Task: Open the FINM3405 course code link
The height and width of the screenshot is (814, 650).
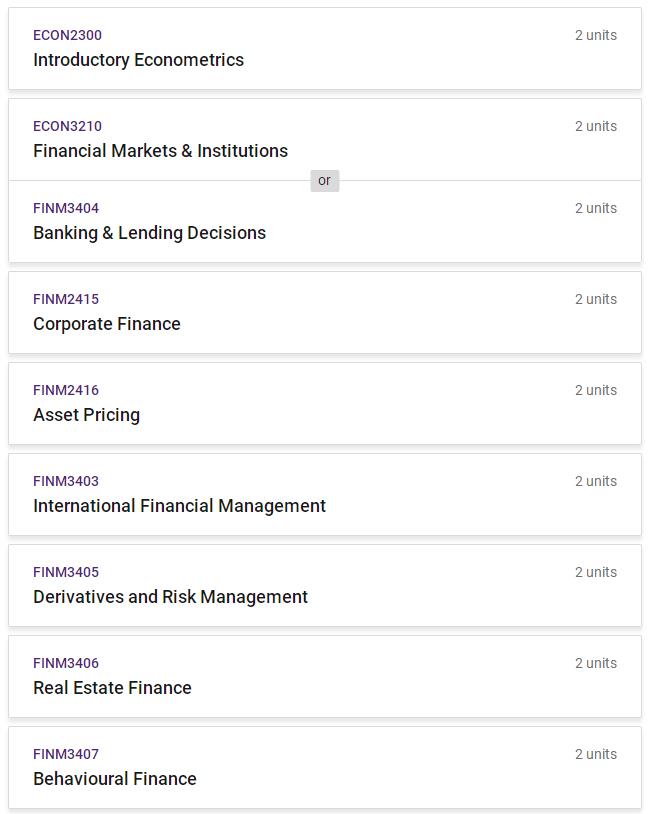Action: point(66,572)
